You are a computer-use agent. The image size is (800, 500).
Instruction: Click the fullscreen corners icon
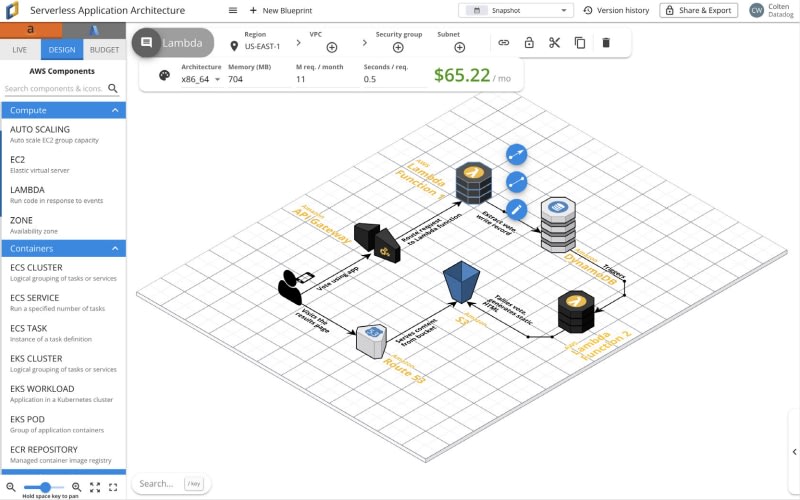coord(113,487)
